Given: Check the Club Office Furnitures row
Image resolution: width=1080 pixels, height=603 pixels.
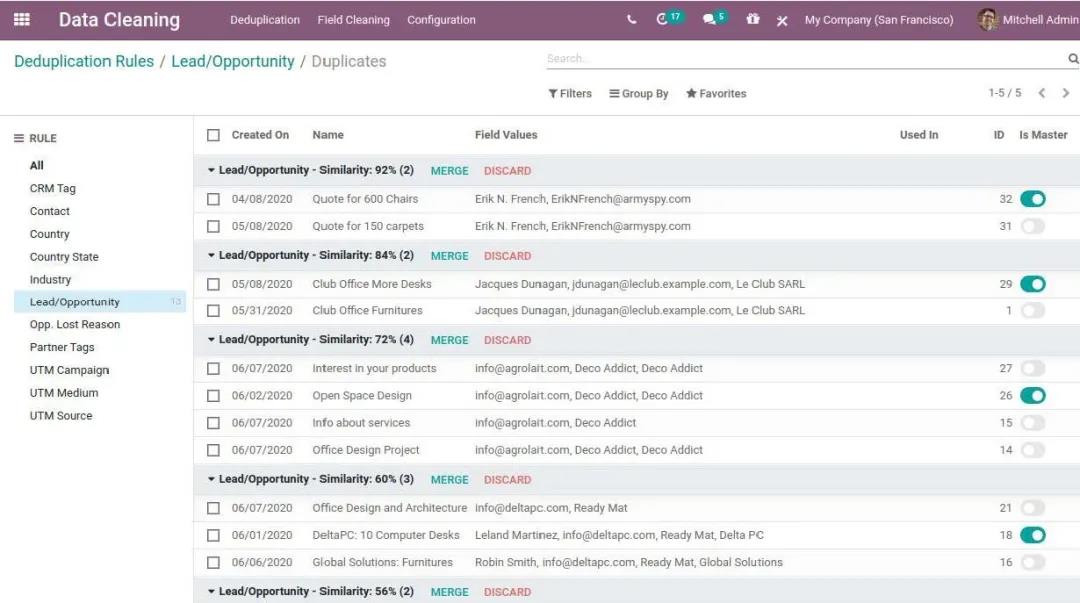Looking at the screenshot, I should point(214,311).
